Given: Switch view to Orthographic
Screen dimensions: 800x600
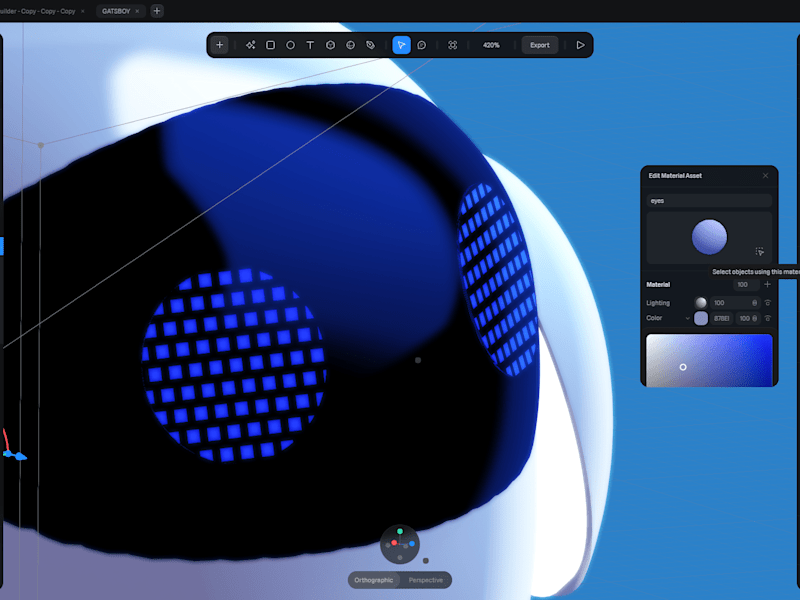Looking at the screenshot, I should (373, 580).
